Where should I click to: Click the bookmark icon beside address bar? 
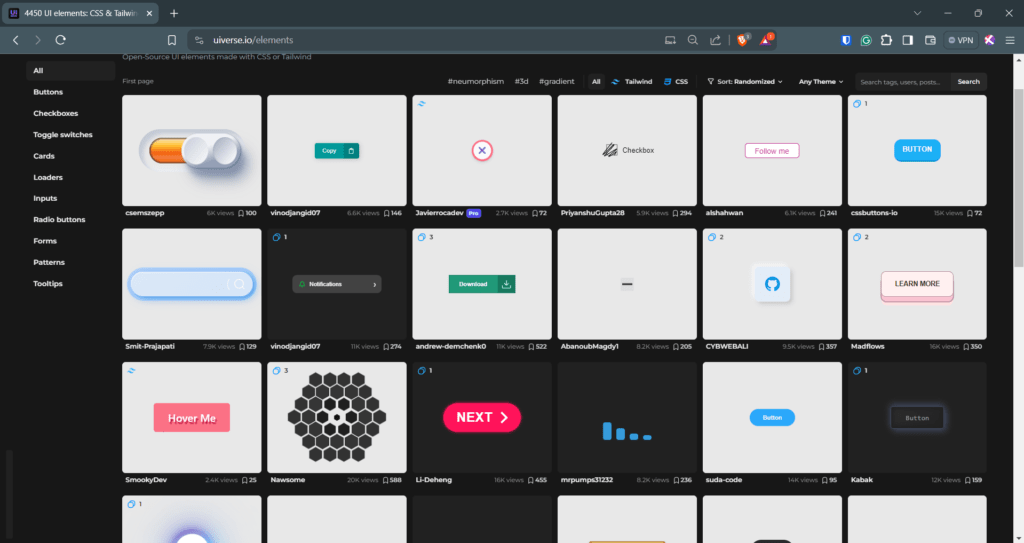(x=172, y=40)
